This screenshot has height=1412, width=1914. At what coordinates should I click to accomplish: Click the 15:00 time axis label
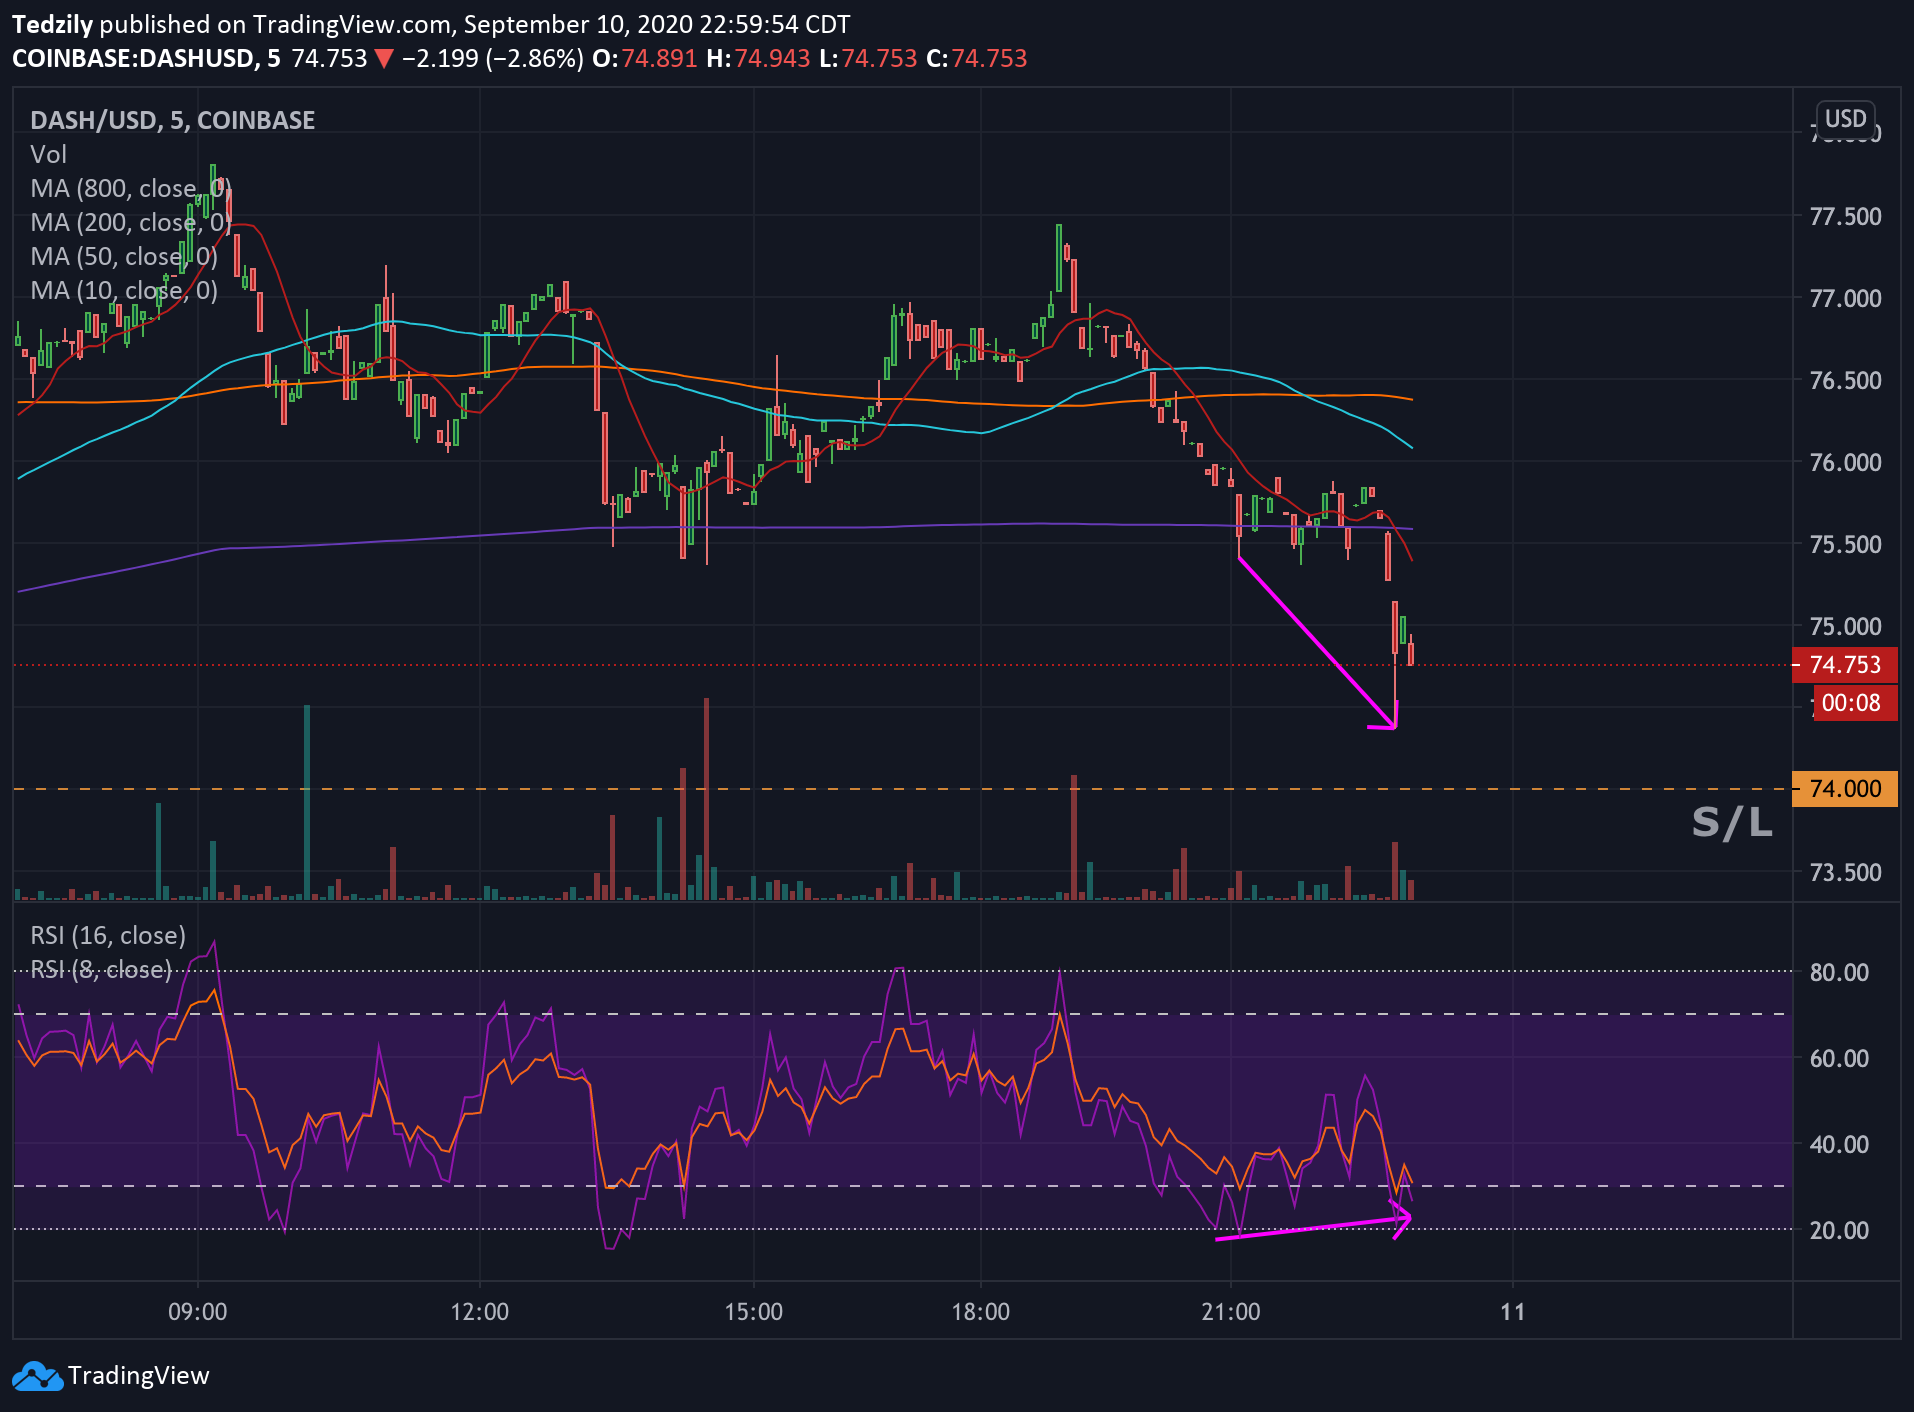click(753, 1312)
